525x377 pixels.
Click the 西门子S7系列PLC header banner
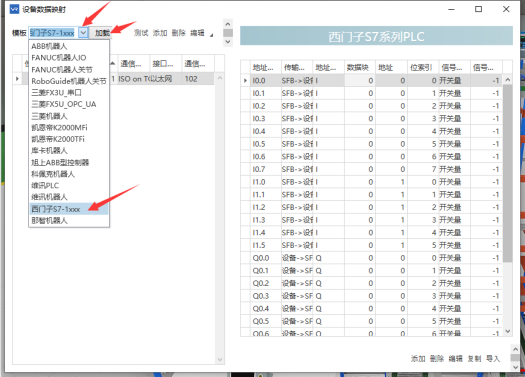point(376,36)
